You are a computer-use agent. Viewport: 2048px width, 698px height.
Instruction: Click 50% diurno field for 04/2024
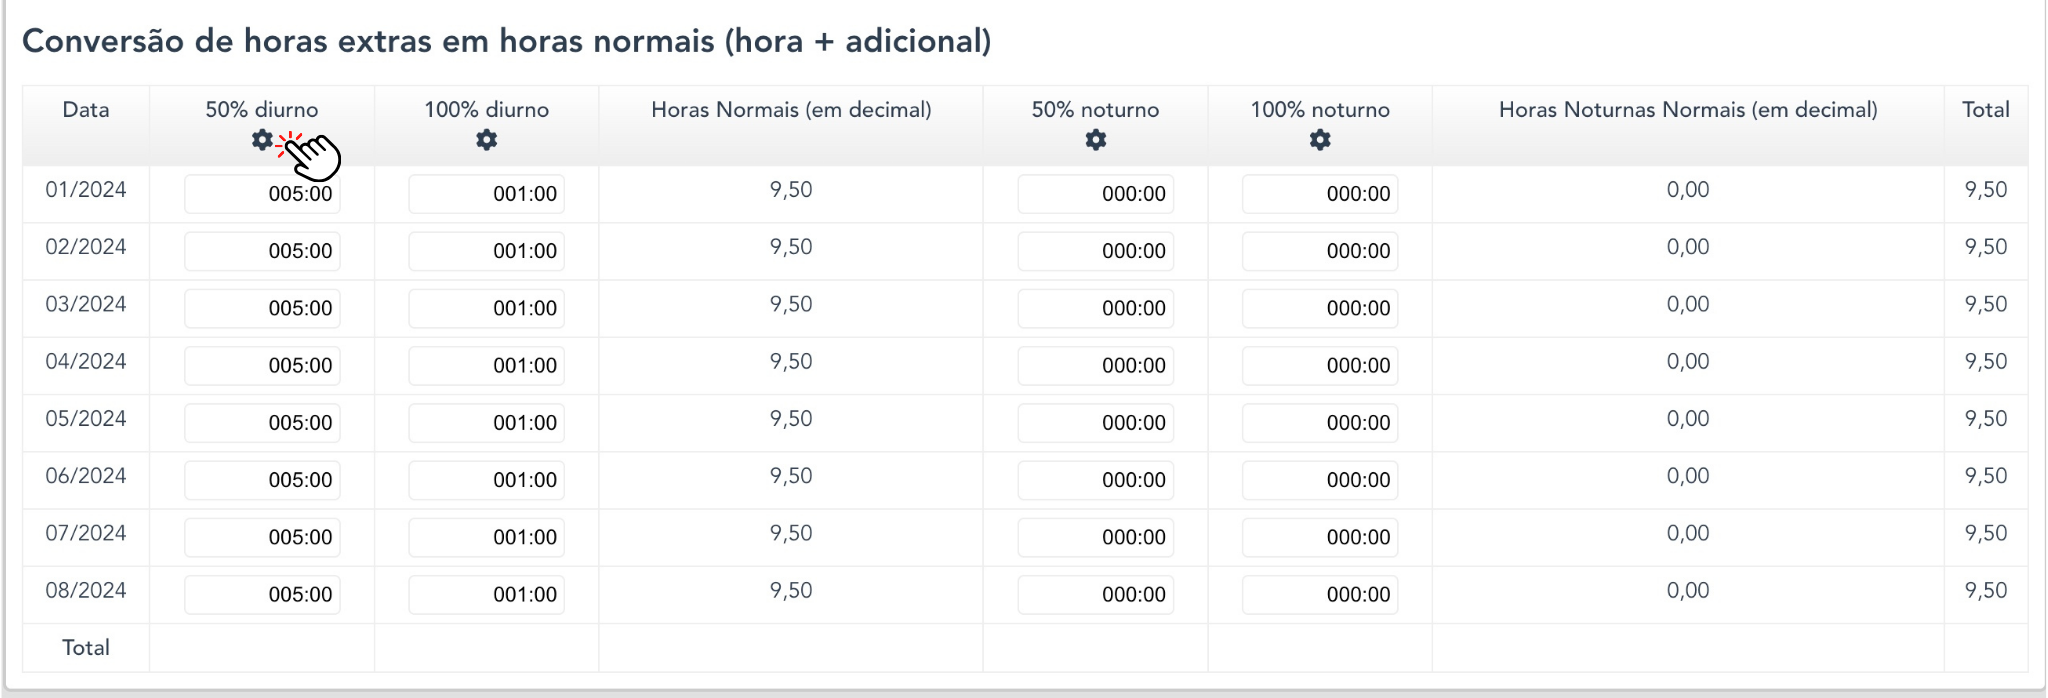pos(262,365)
